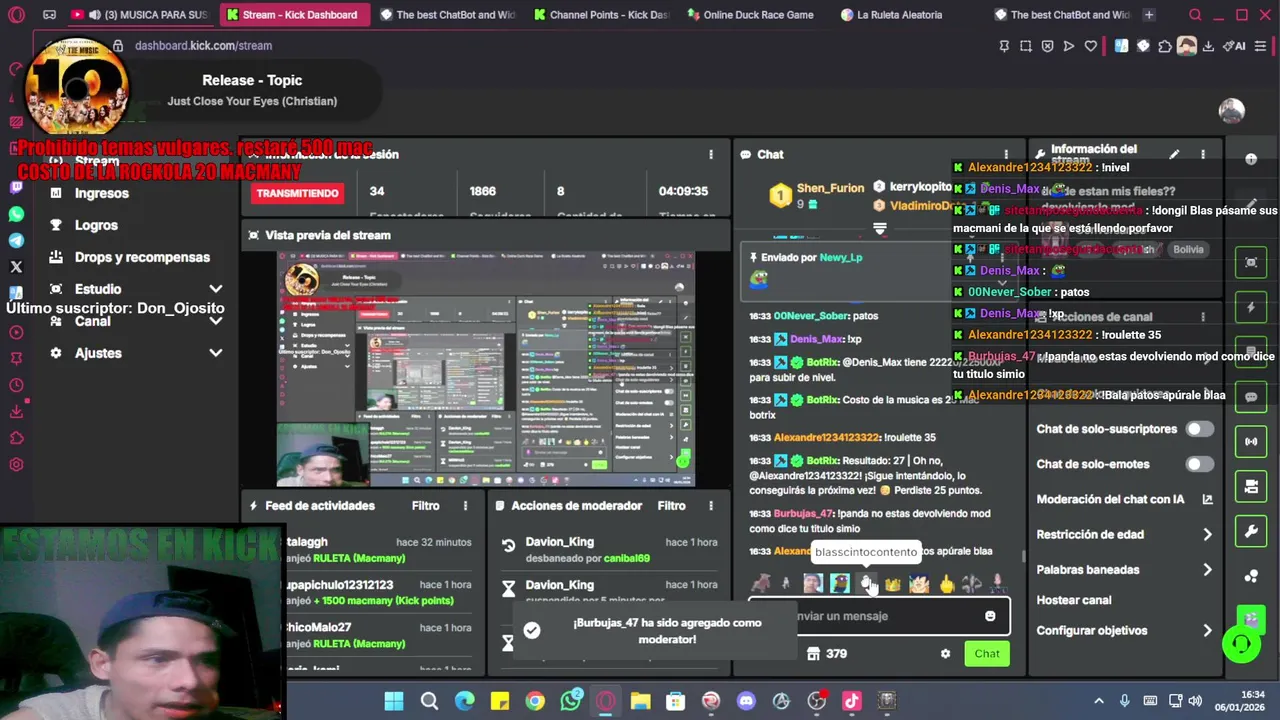Viewport: 1280px width, 720px height.
Task: Open the Feed de actividades Filtro dropdown
Action: click(x=425, y=506)
